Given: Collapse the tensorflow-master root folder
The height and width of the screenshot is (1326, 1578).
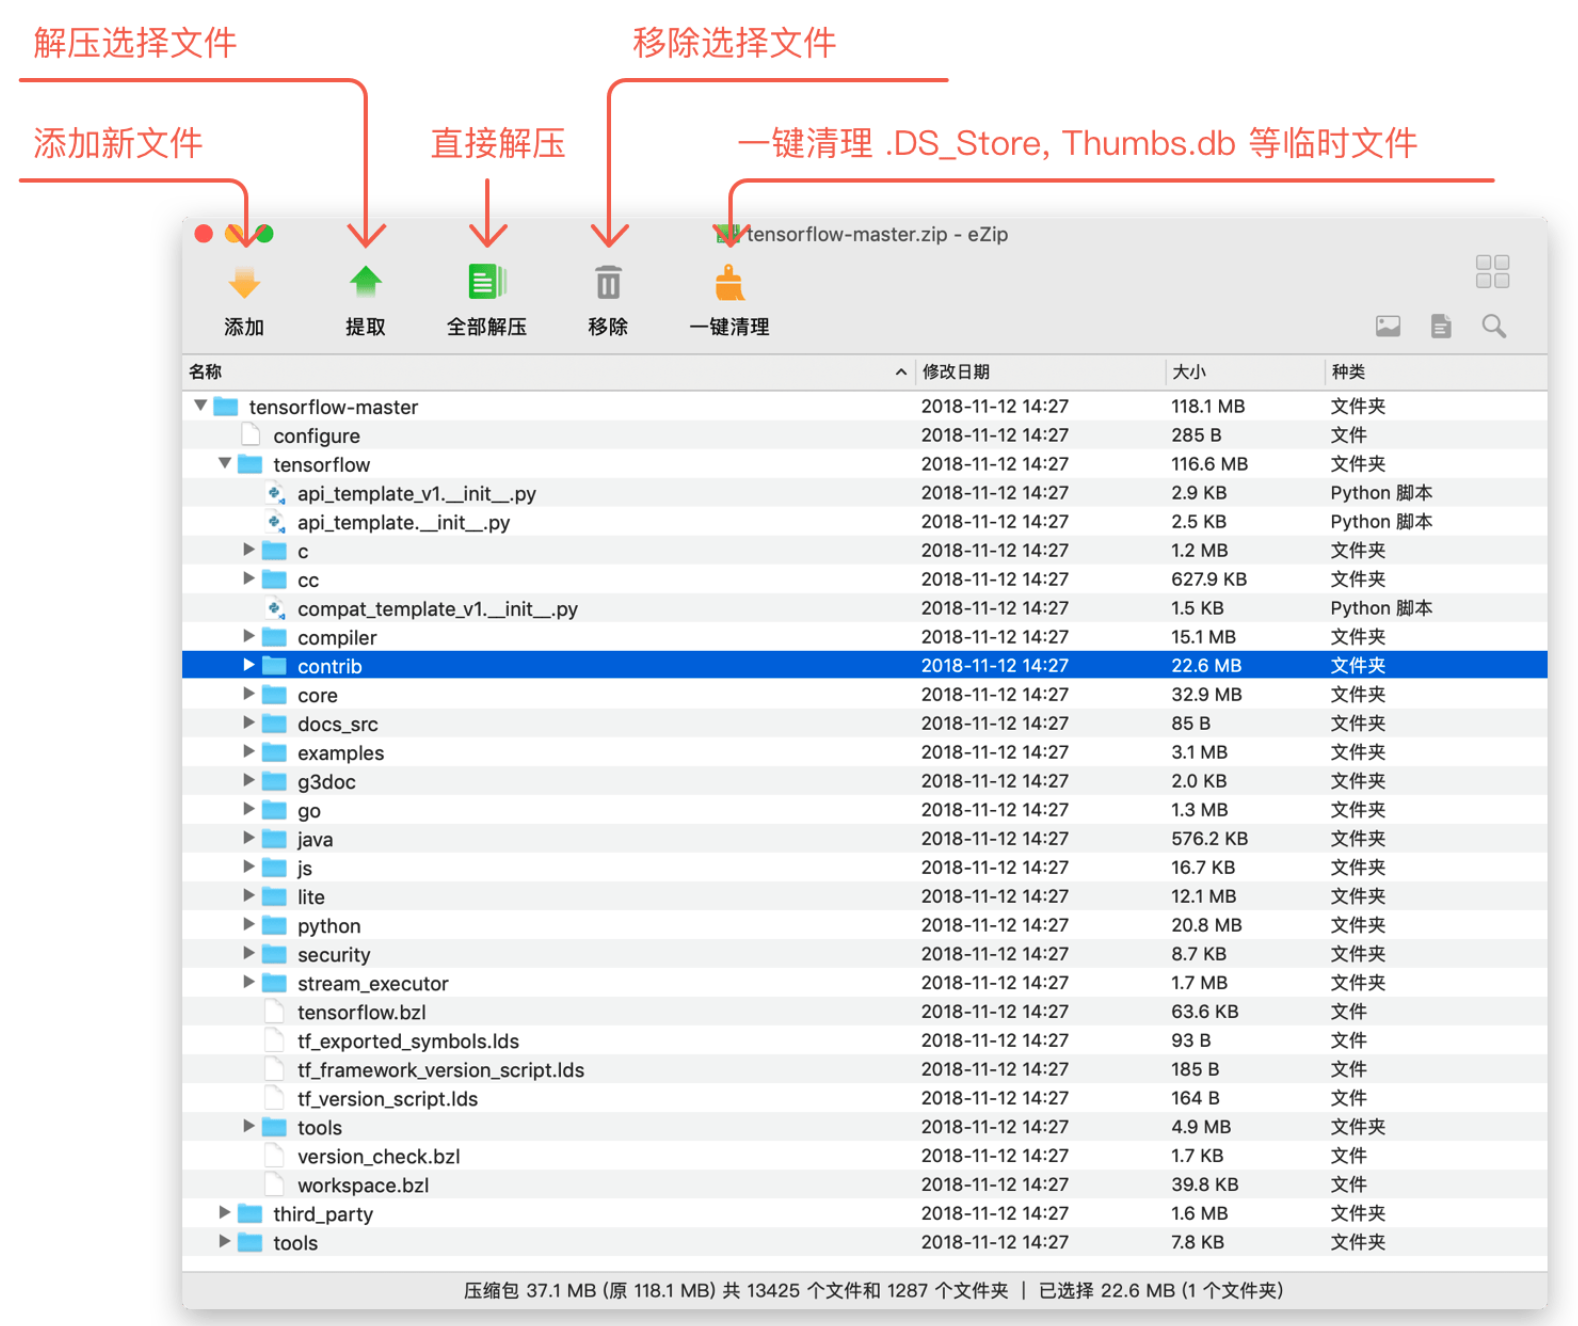Looking at the screenshot, I should [x=200, y=406].
